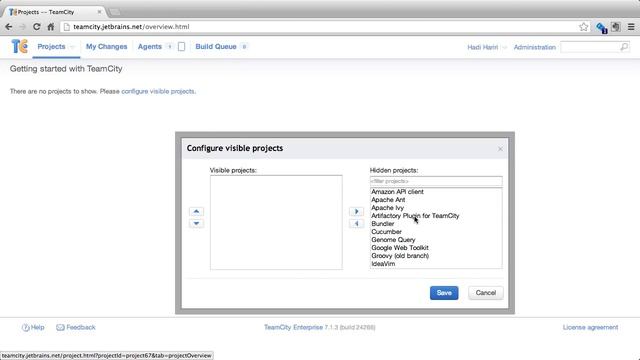Screen dimensions: 640x360
Task: Open the Feedback link in footer
Action: (x=76, y=327)
